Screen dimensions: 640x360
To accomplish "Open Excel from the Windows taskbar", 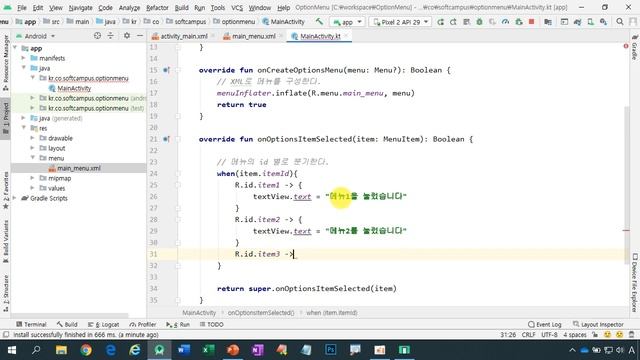I will click(208, 350).
